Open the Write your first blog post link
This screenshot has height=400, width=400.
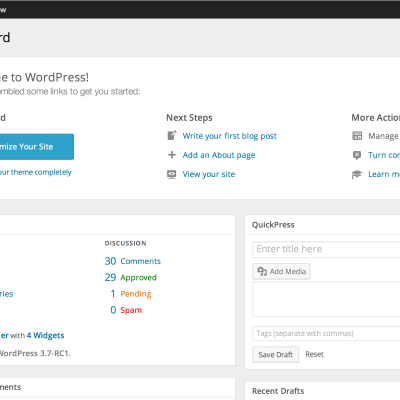click(230, 136)
